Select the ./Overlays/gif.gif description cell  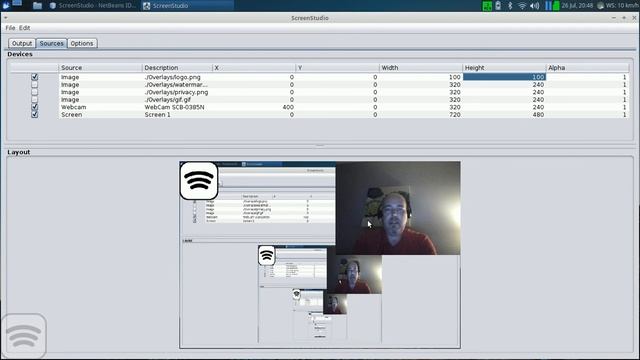(x=178, y=100)
